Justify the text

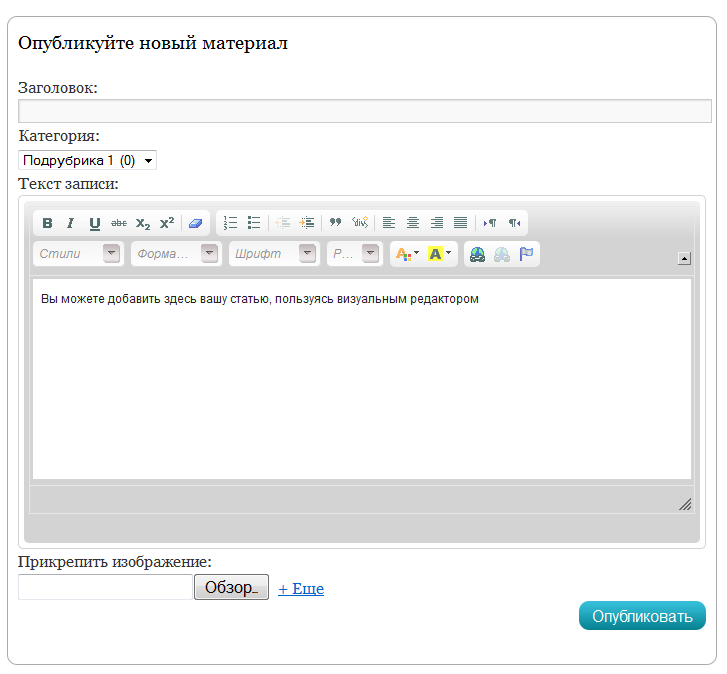click(460, 223)
